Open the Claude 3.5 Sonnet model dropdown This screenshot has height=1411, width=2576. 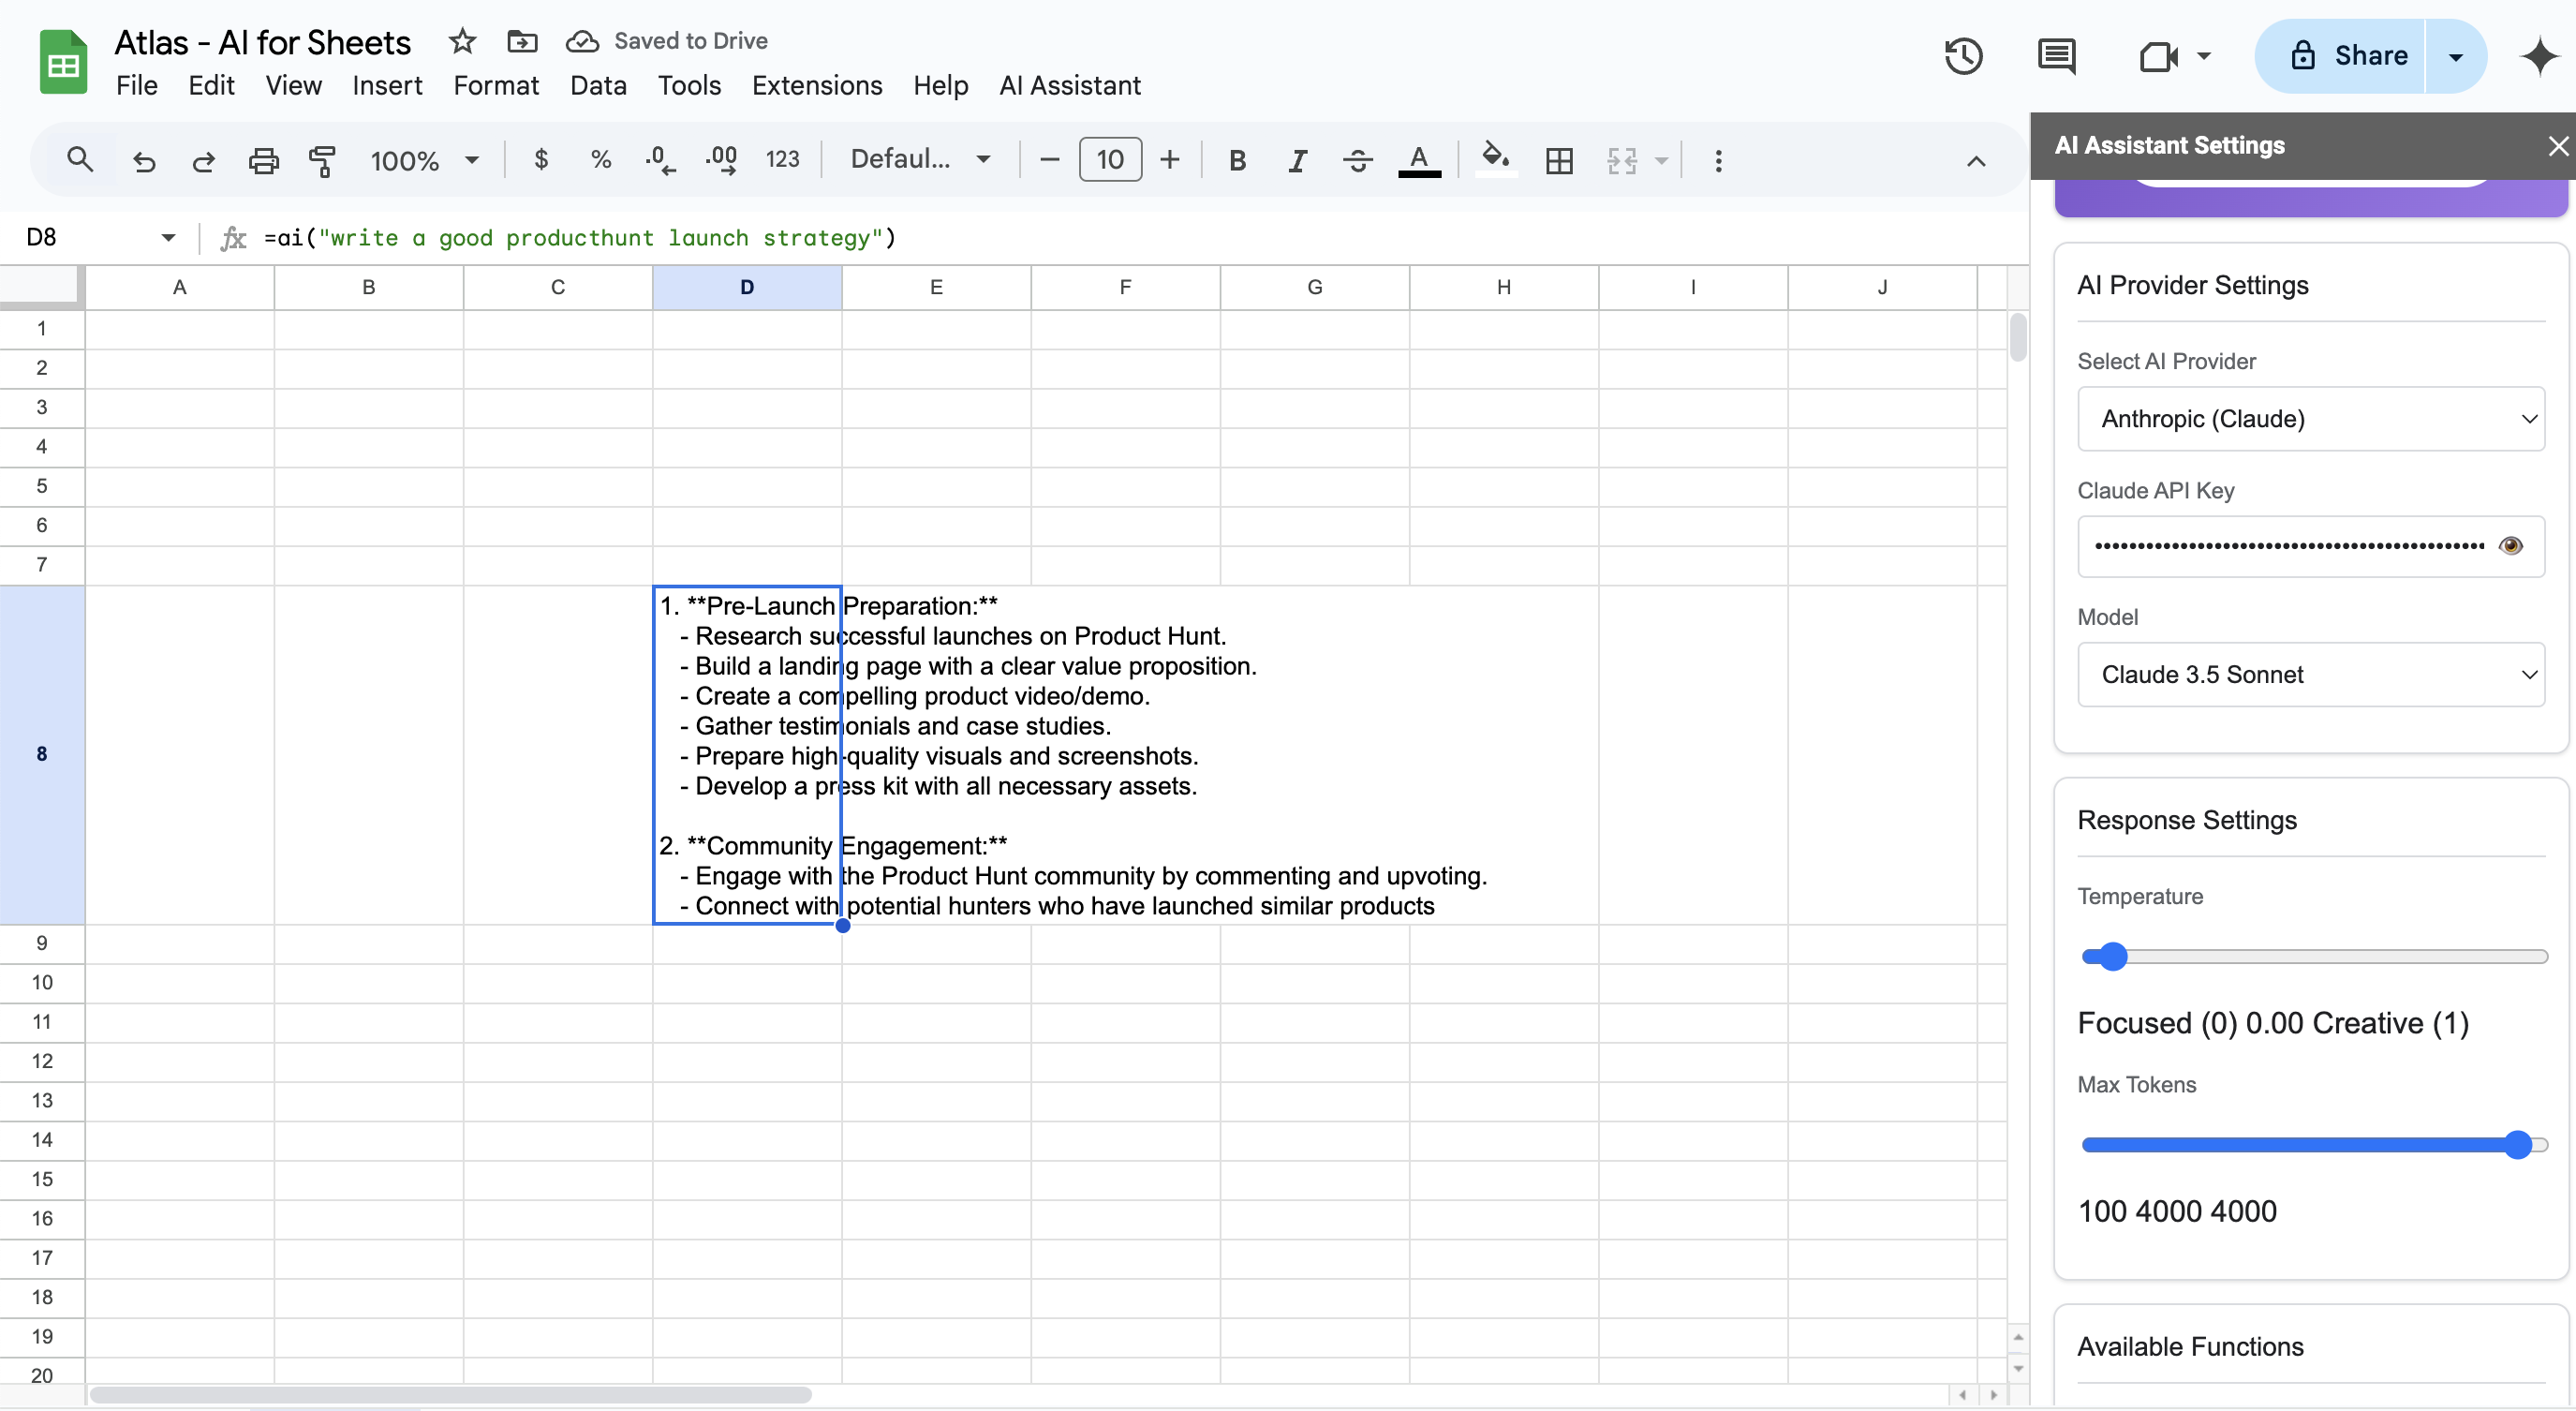click(x=2310, y=674)
